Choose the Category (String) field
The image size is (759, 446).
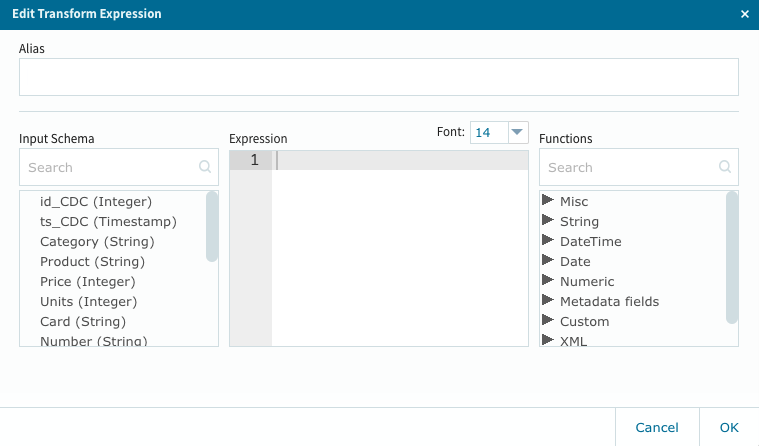coord(97,242)
